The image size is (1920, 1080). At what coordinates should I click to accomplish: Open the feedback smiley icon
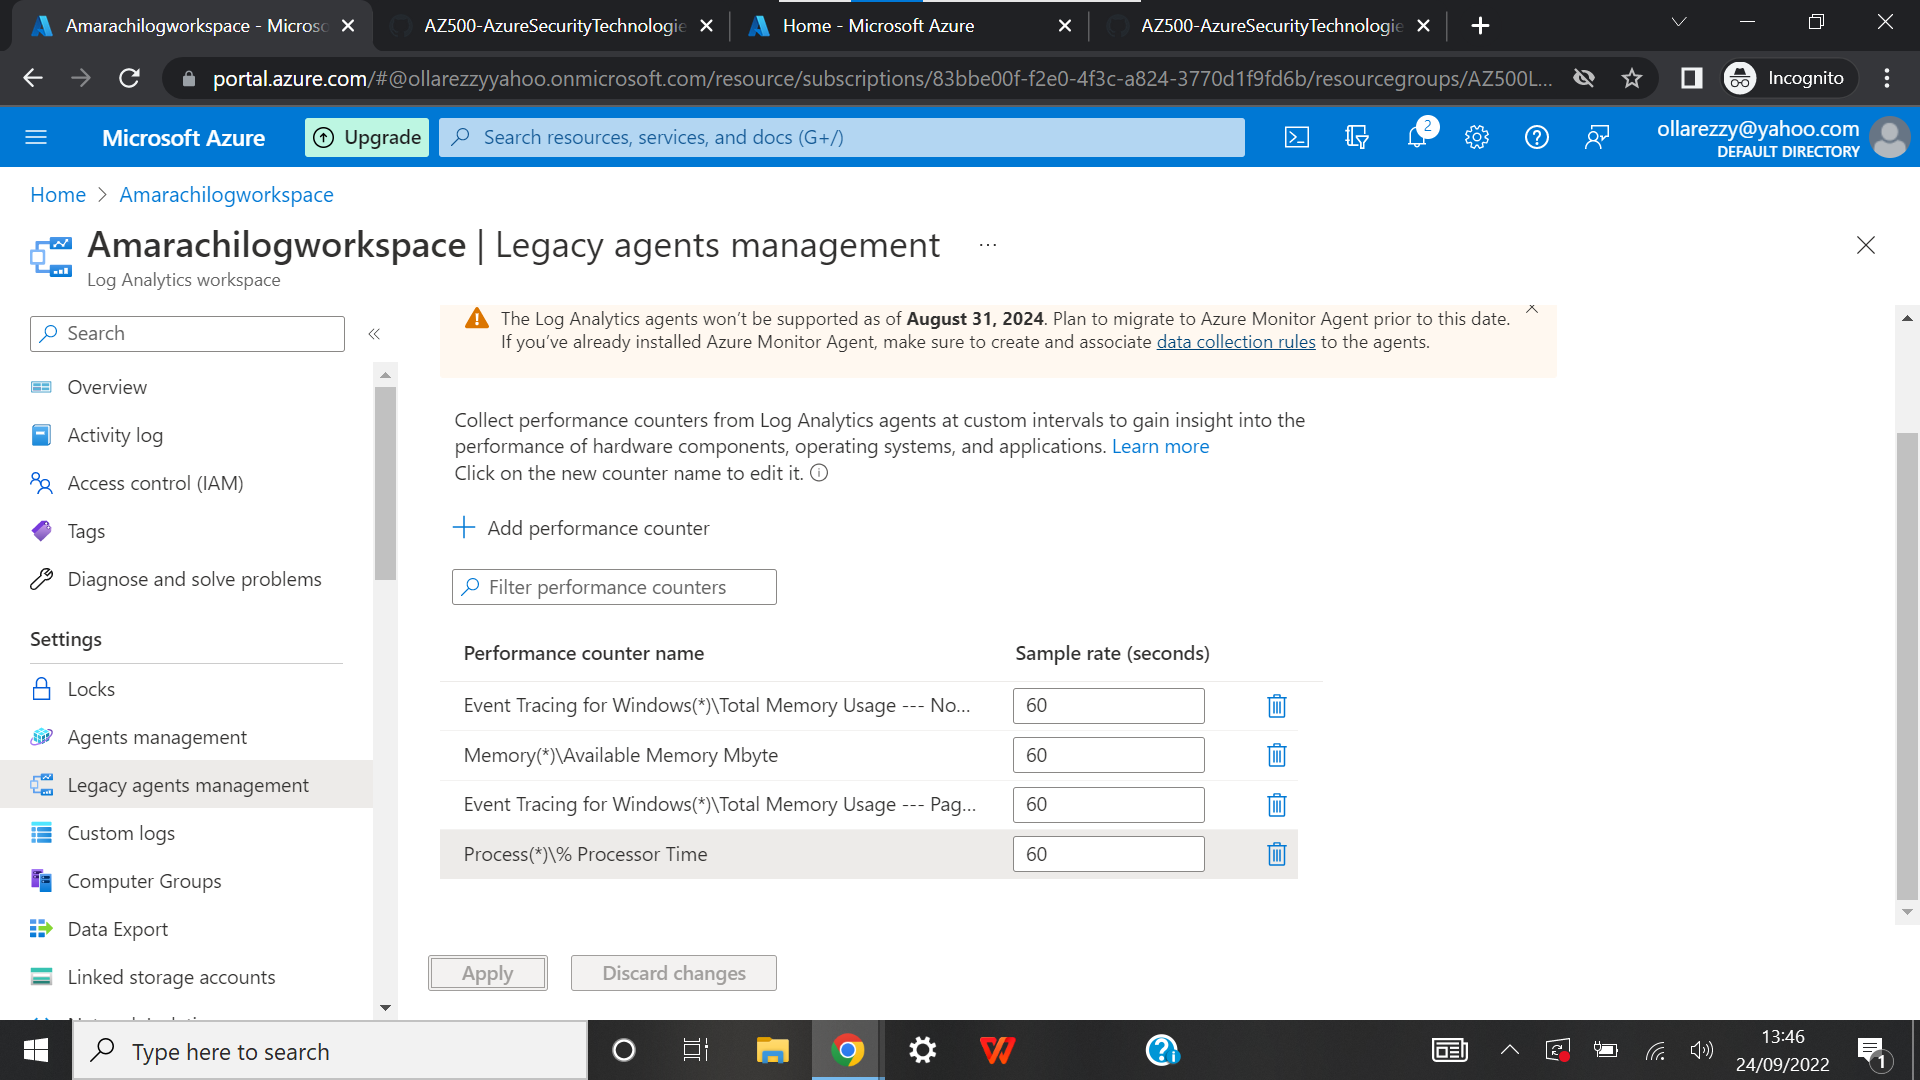[1596, 137]
